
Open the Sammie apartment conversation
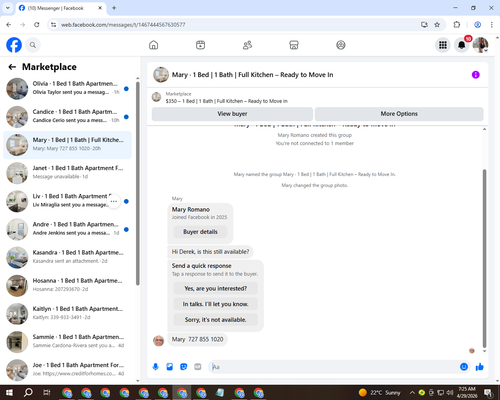pyautogui.click(x=67, y=342)
